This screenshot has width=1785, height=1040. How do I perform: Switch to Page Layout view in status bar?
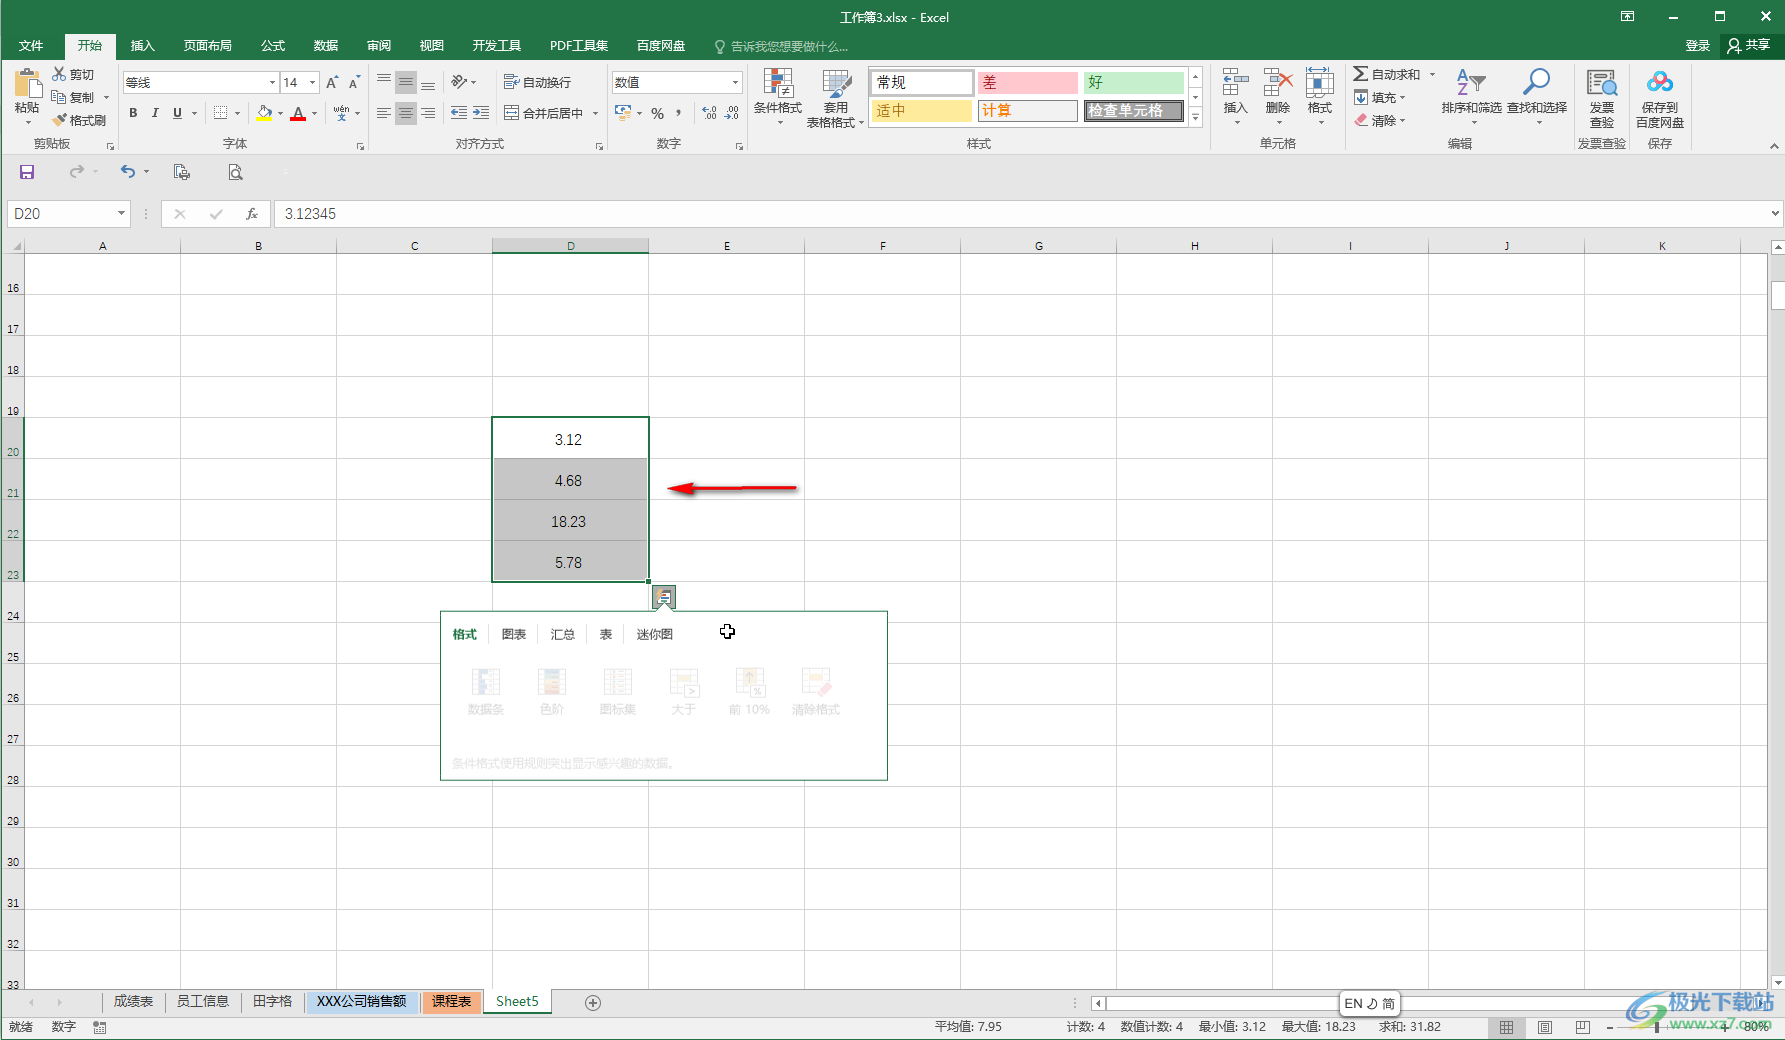(1545, 1027)
